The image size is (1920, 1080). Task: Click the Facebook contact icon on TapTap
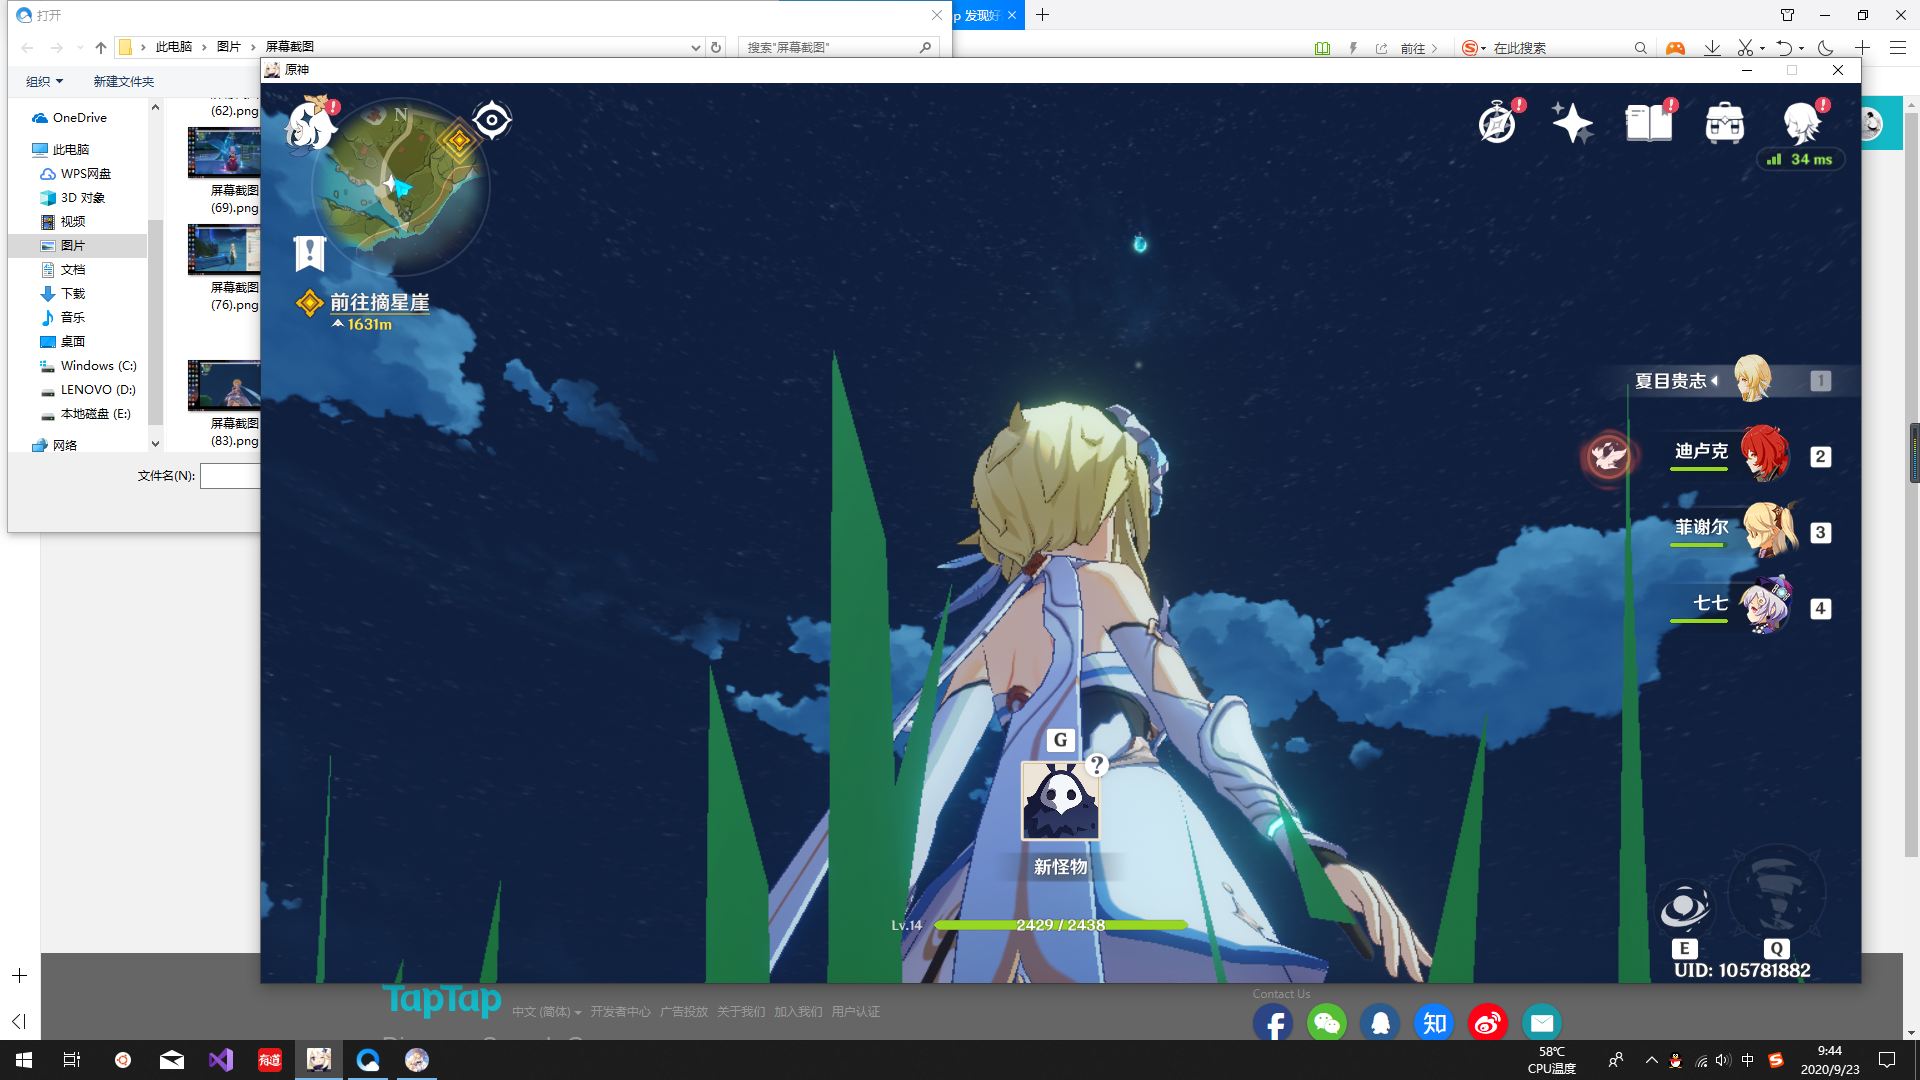(x=1273, y=1023)
